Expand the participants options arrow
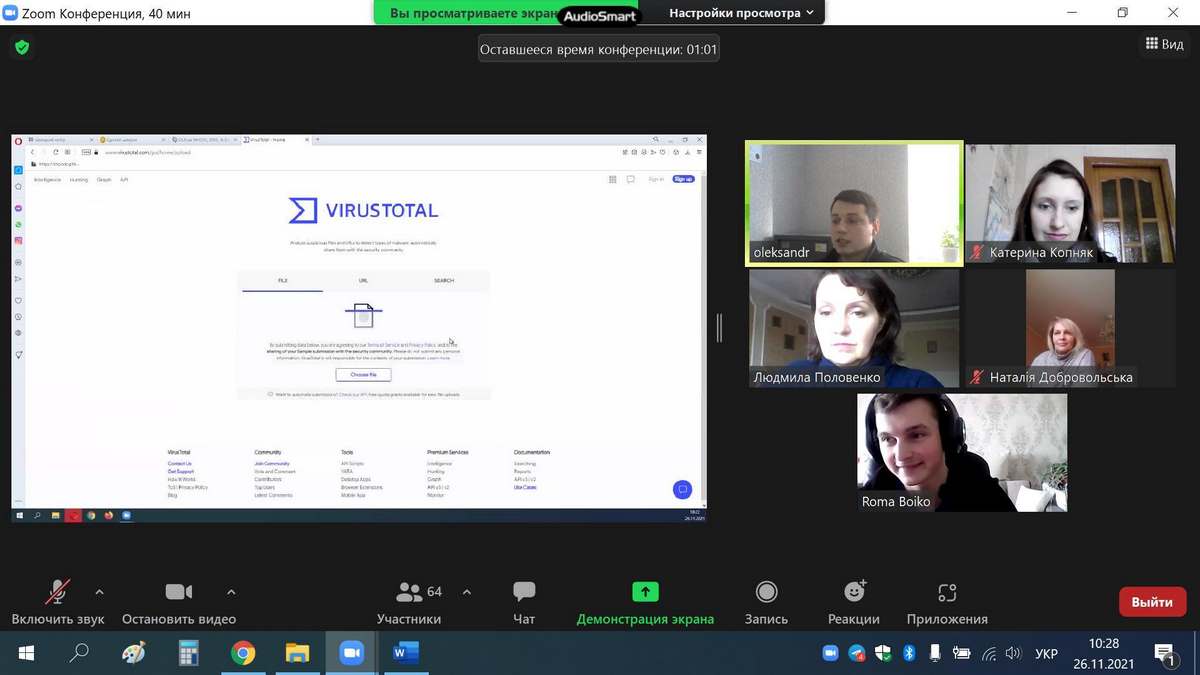The width and height of the screenshot is (1200, 675). [x=467, y=592]
